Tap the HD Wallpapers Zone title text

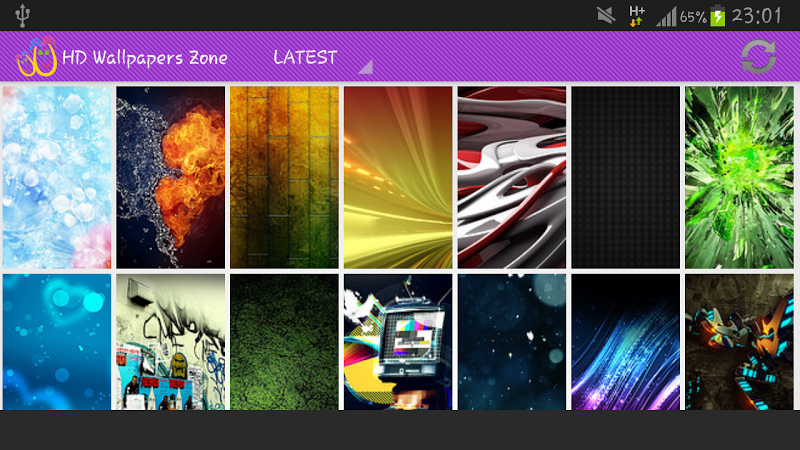pyautogui.click(x=145, y=58)
